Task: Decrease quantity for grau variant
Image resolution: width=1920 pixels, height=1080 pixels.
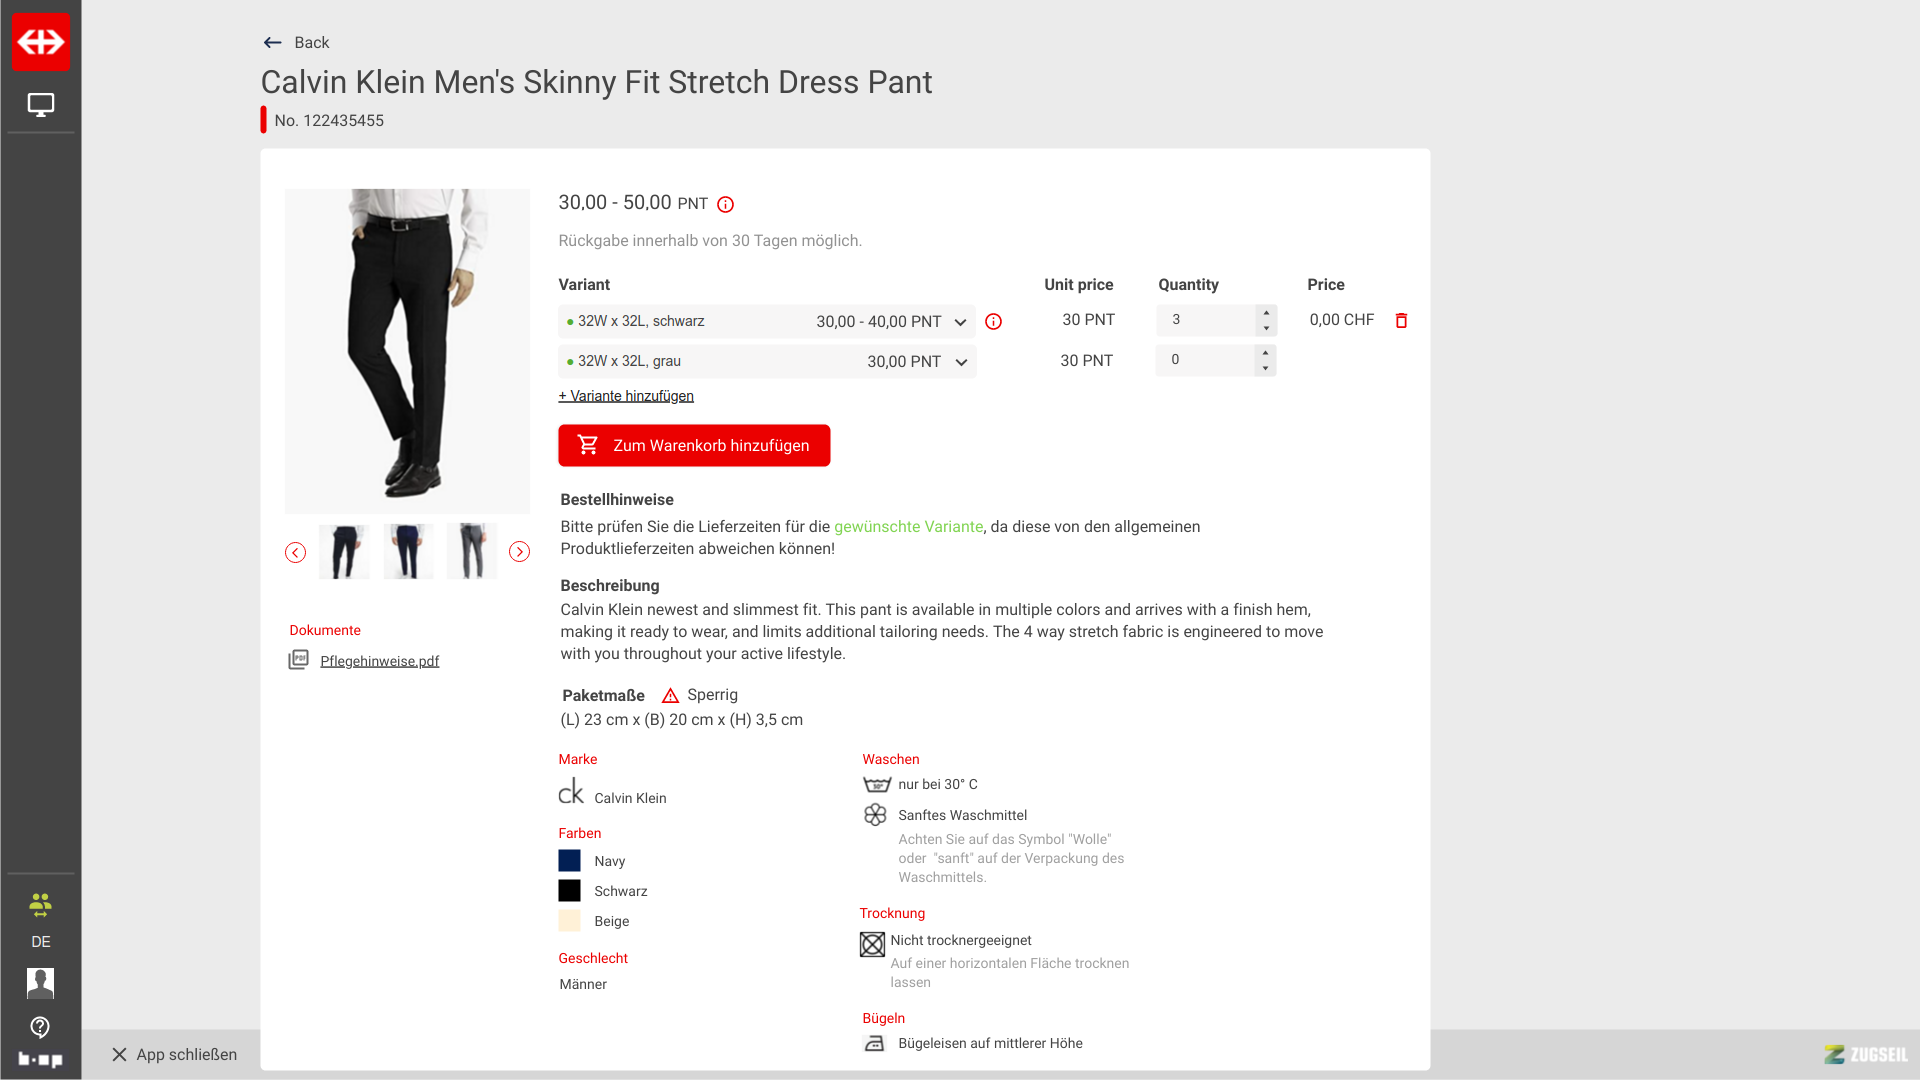Action: pos(1266,369)
